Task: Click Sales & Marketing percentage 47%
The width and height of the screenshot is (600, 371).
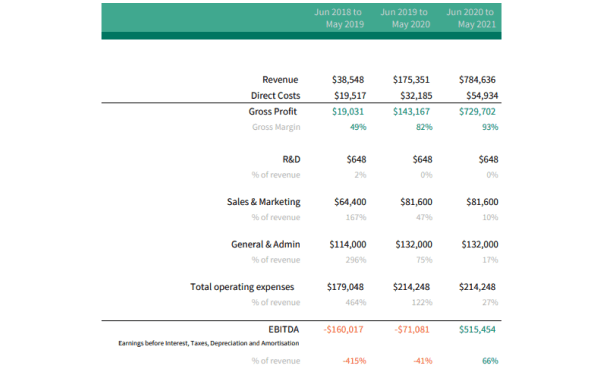Action: pyautogui.click(x=424, y=218)
